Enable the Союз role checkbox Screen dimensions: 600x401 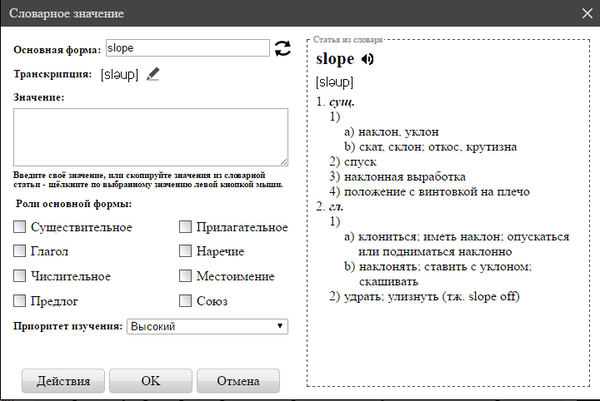click(x=185, y=301)
